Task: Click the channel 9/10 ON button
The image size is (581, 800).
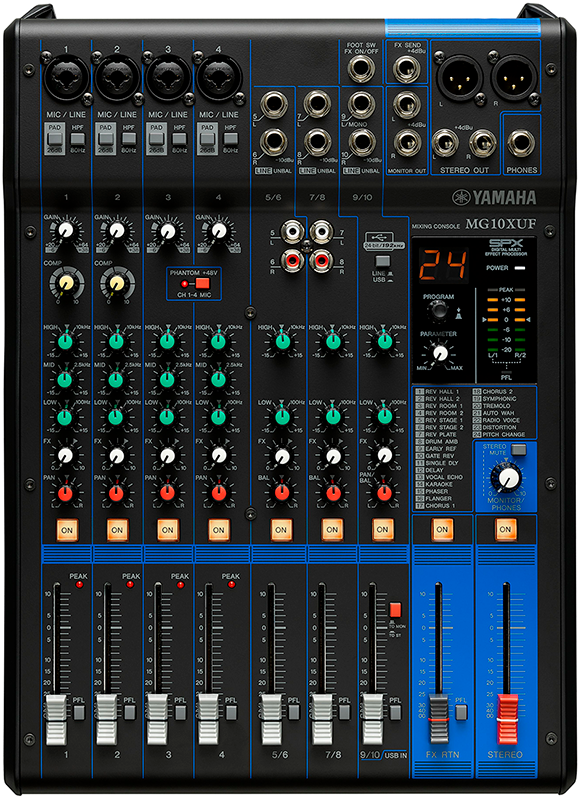Action: tap(383, 530)
